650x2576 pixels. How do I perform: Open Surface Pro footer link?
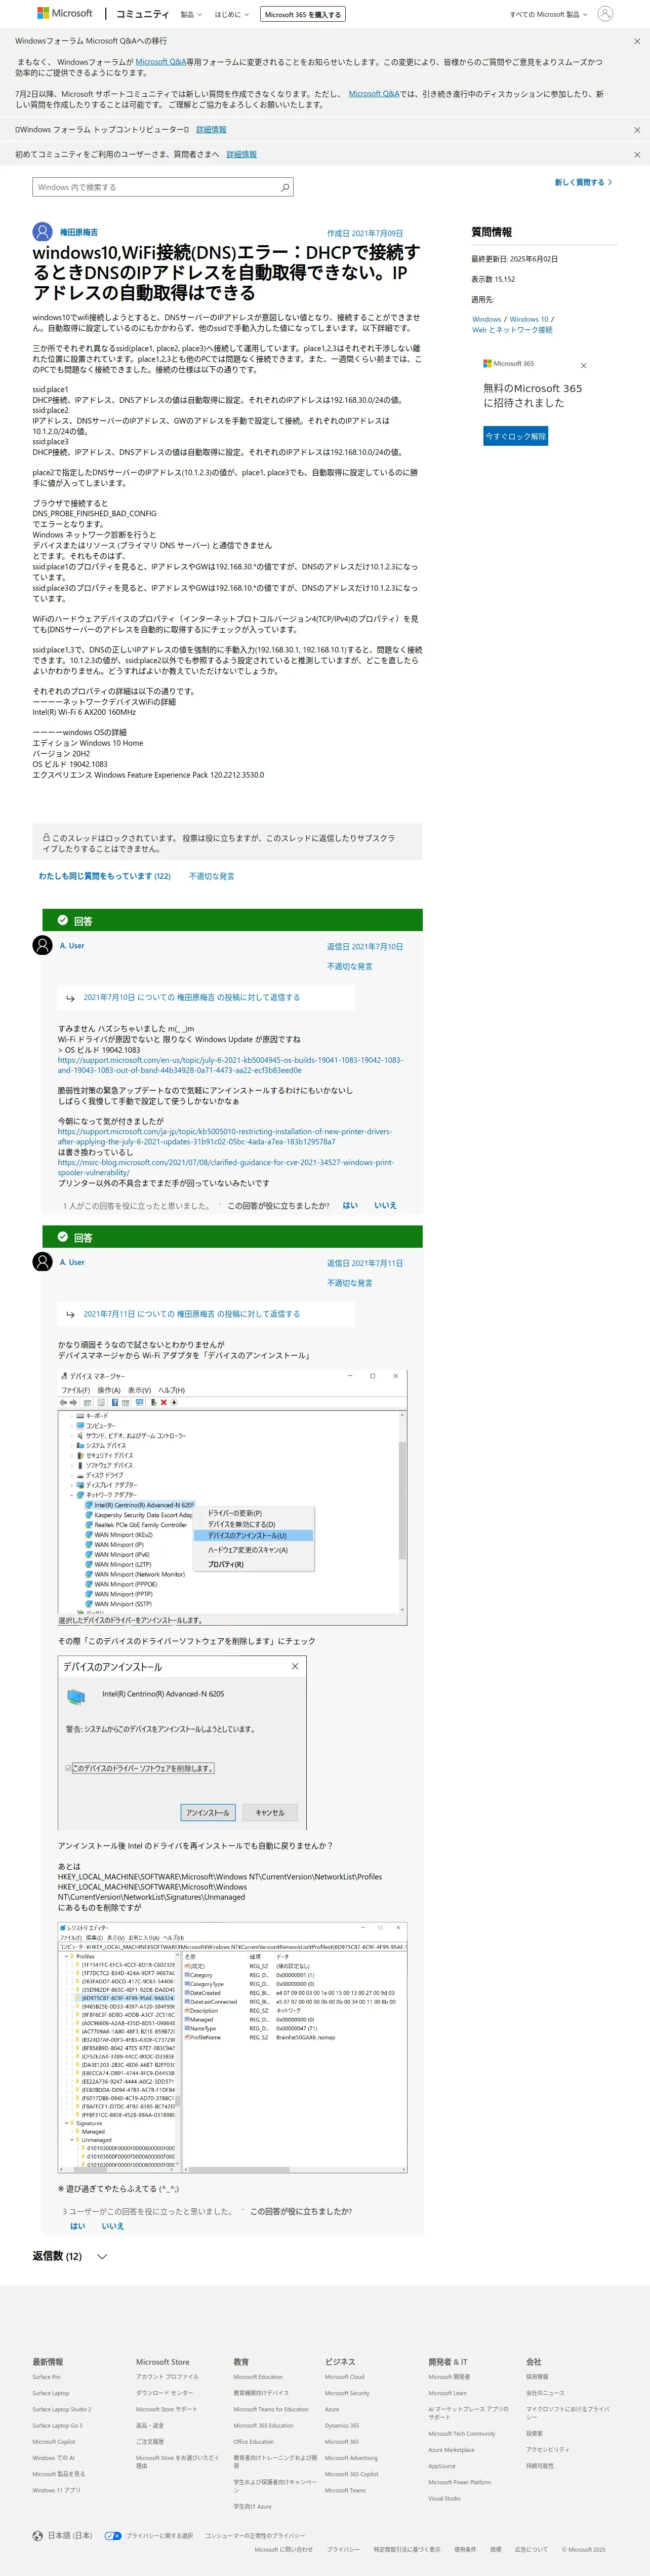click(x=46, y=2377)
